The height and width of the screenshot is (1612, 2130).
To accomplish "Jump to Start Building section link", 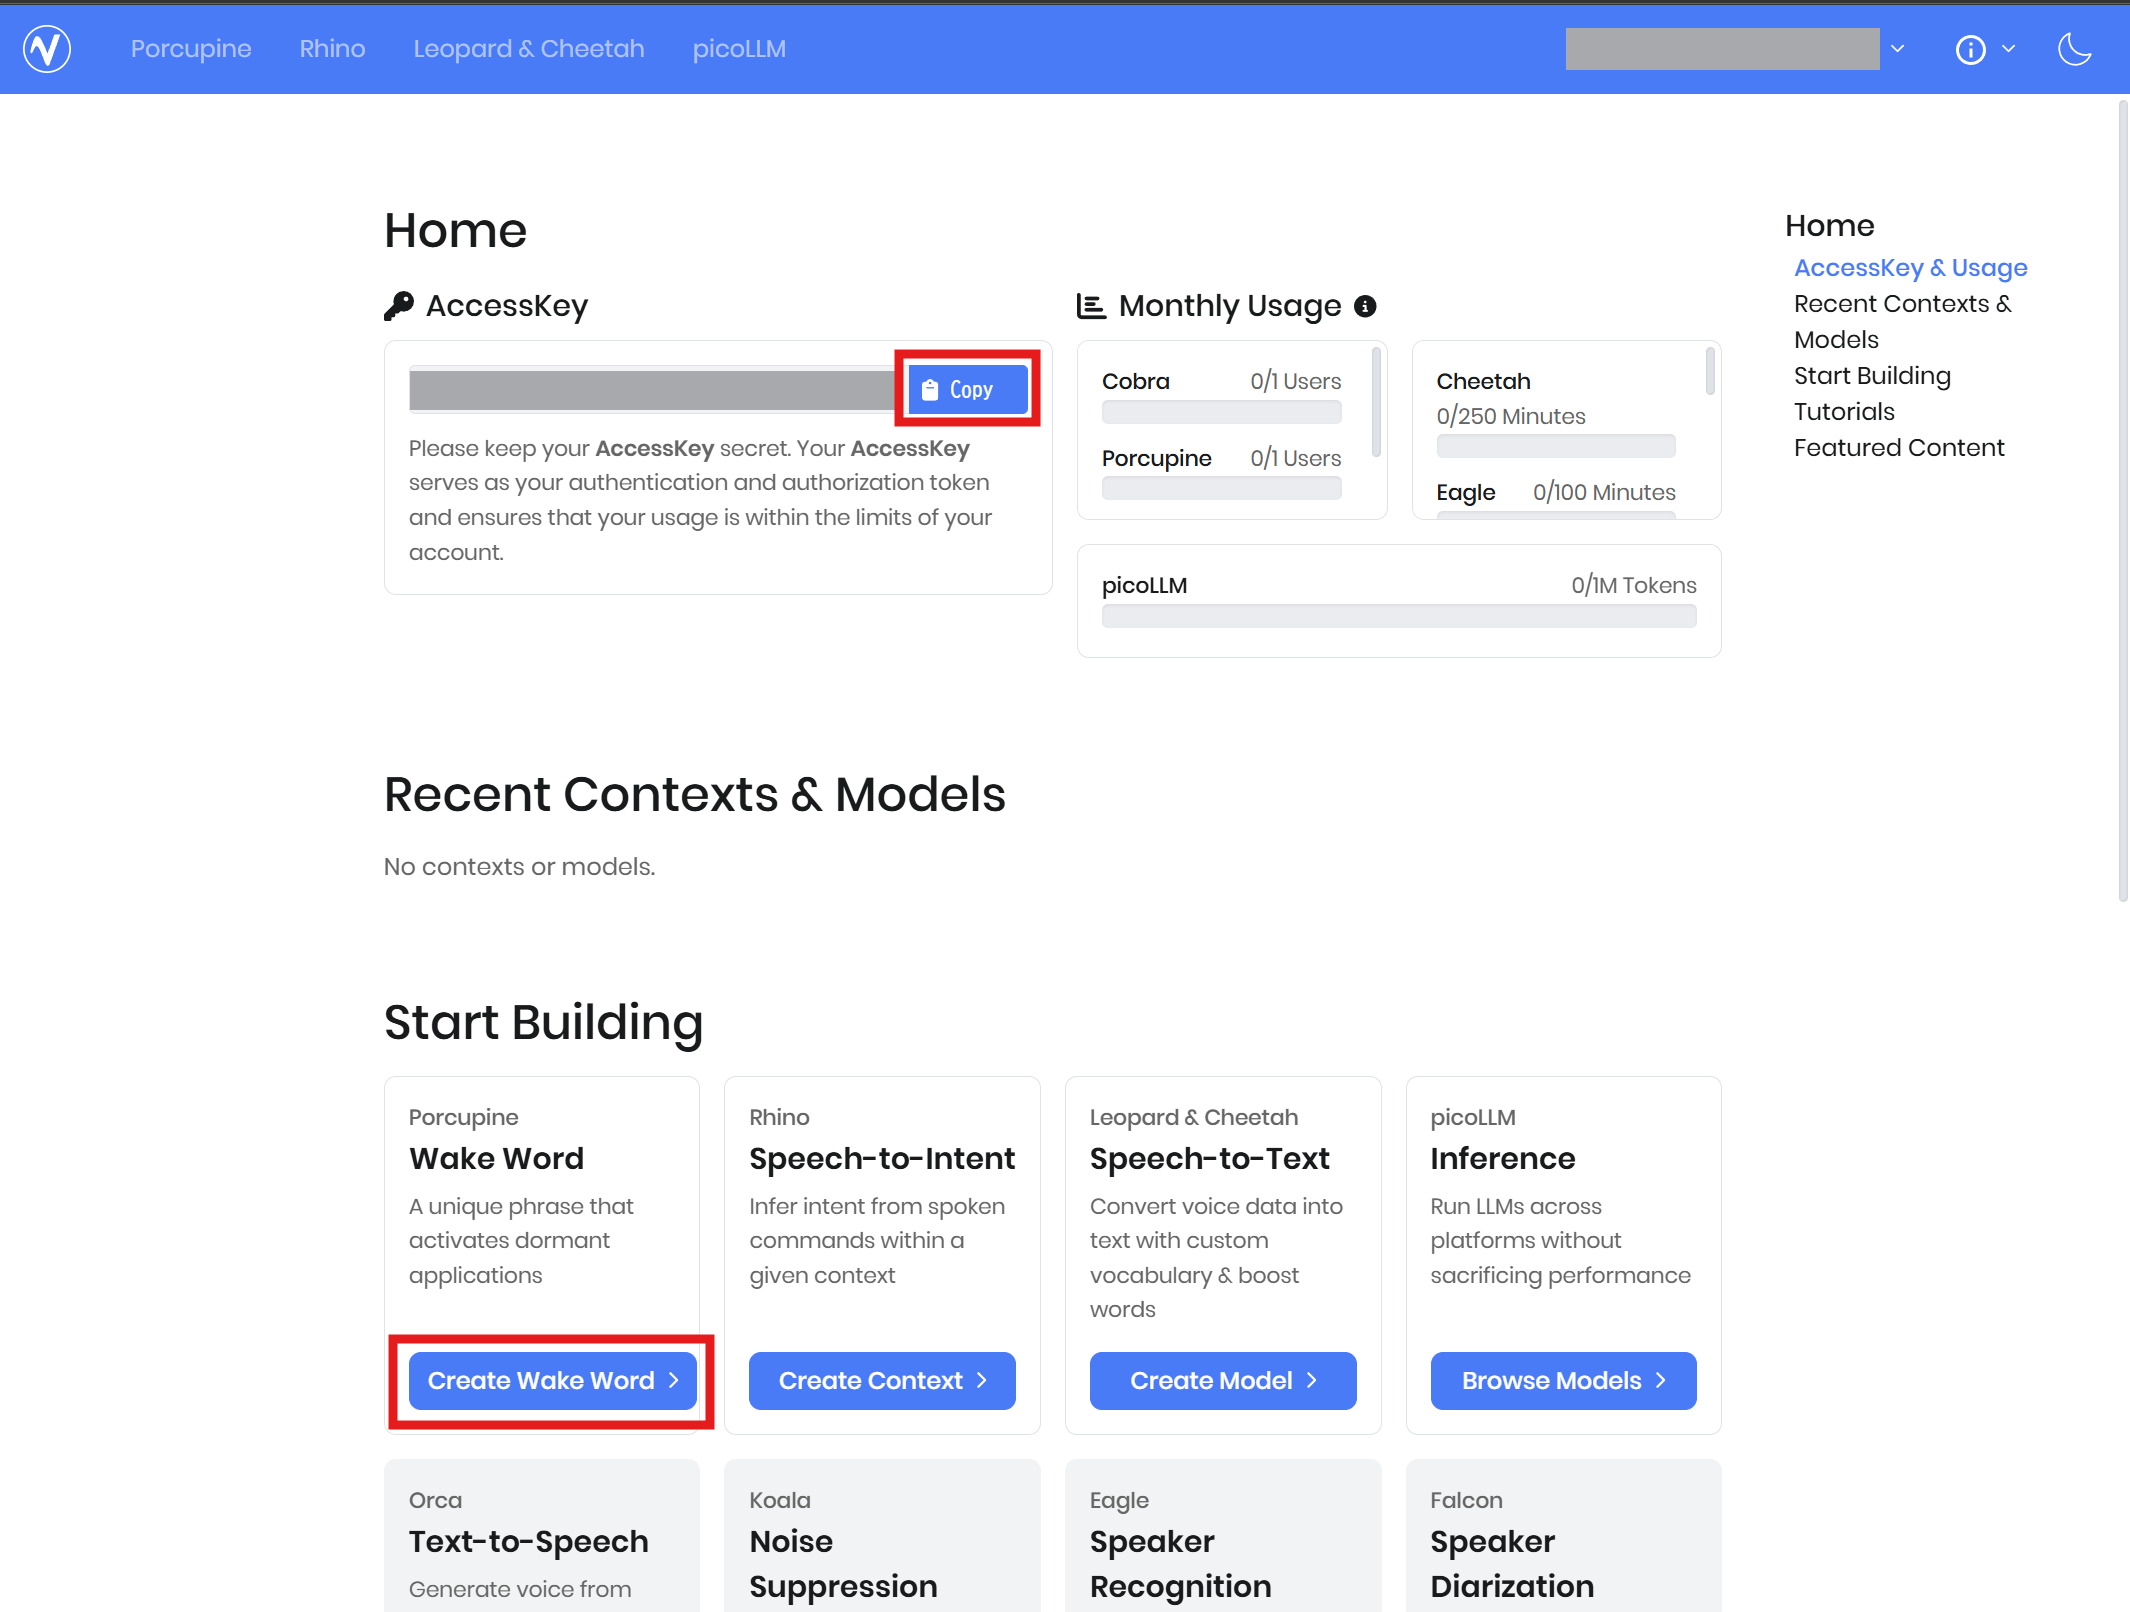I will [x=1871, y=376].
